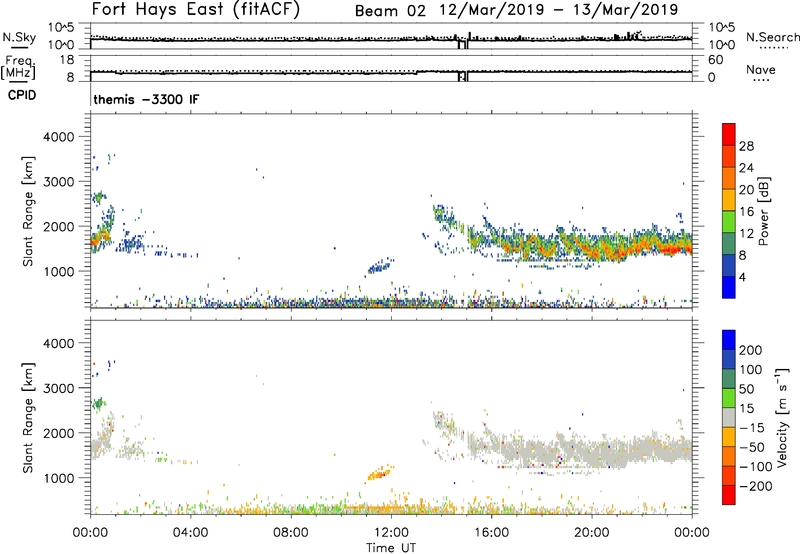
Task: Click the 'Nave' legend label
Action: pyautogui.click(x=760, y=69)
